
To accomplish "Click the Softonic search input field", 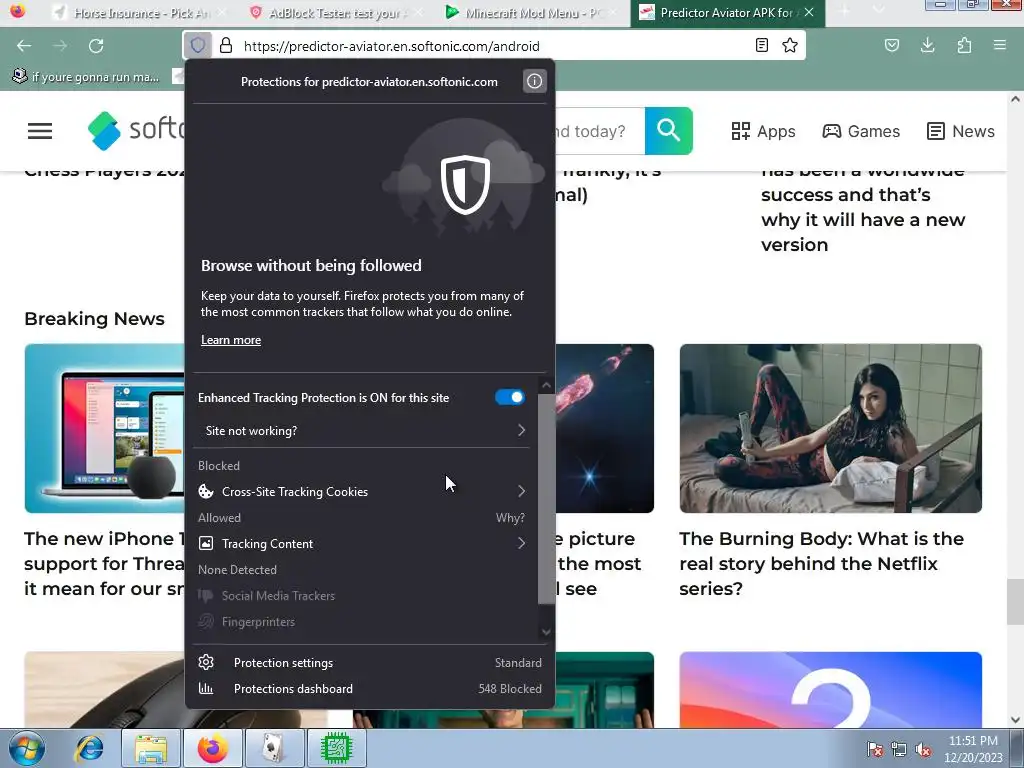I will [x=600, y=131].
